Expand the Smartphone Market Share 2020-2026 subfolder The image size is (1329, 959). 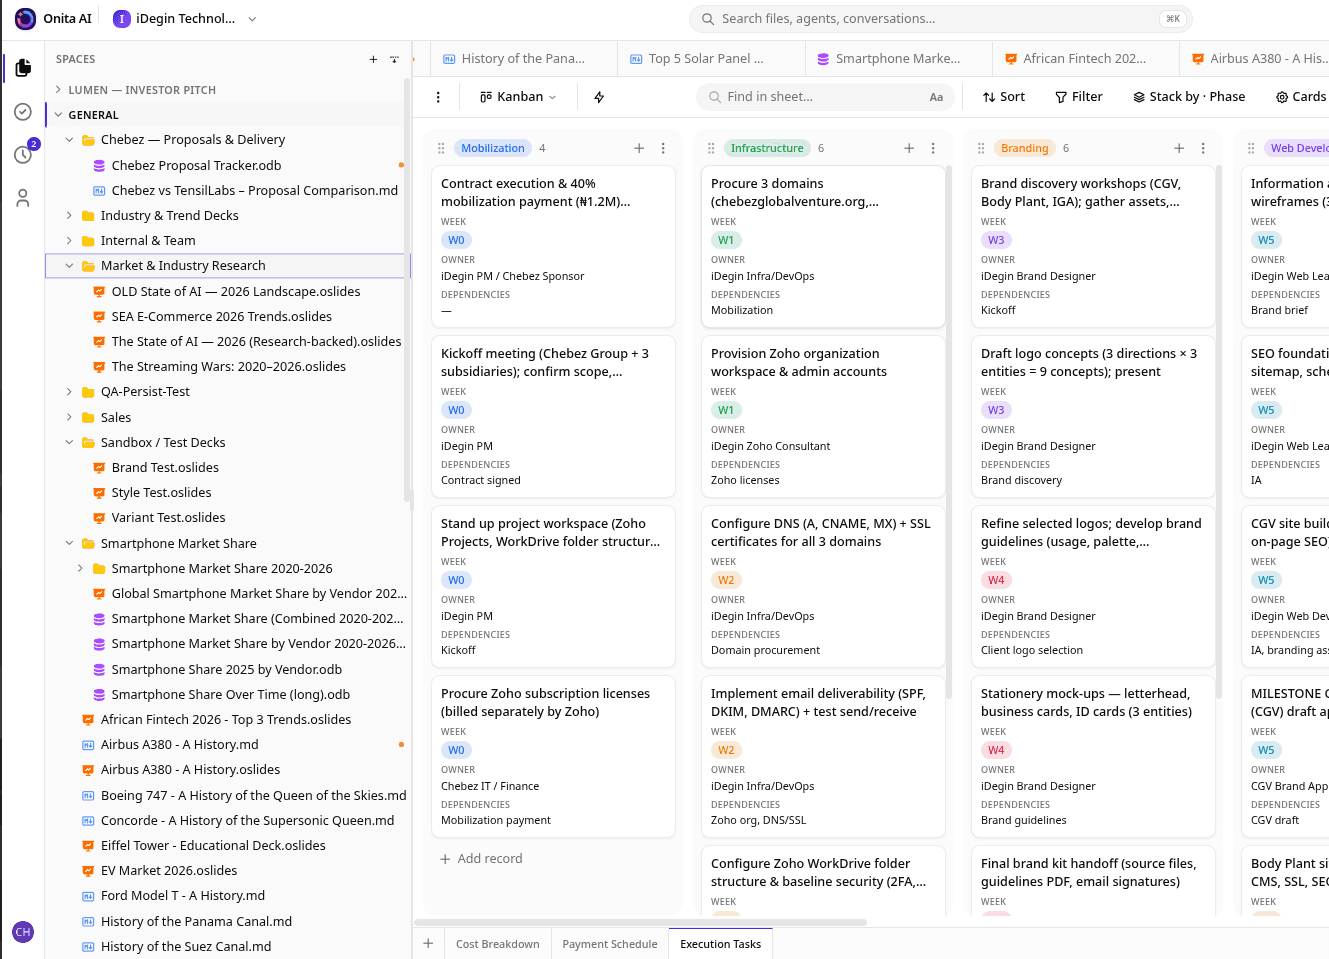[x=80, y=569]
